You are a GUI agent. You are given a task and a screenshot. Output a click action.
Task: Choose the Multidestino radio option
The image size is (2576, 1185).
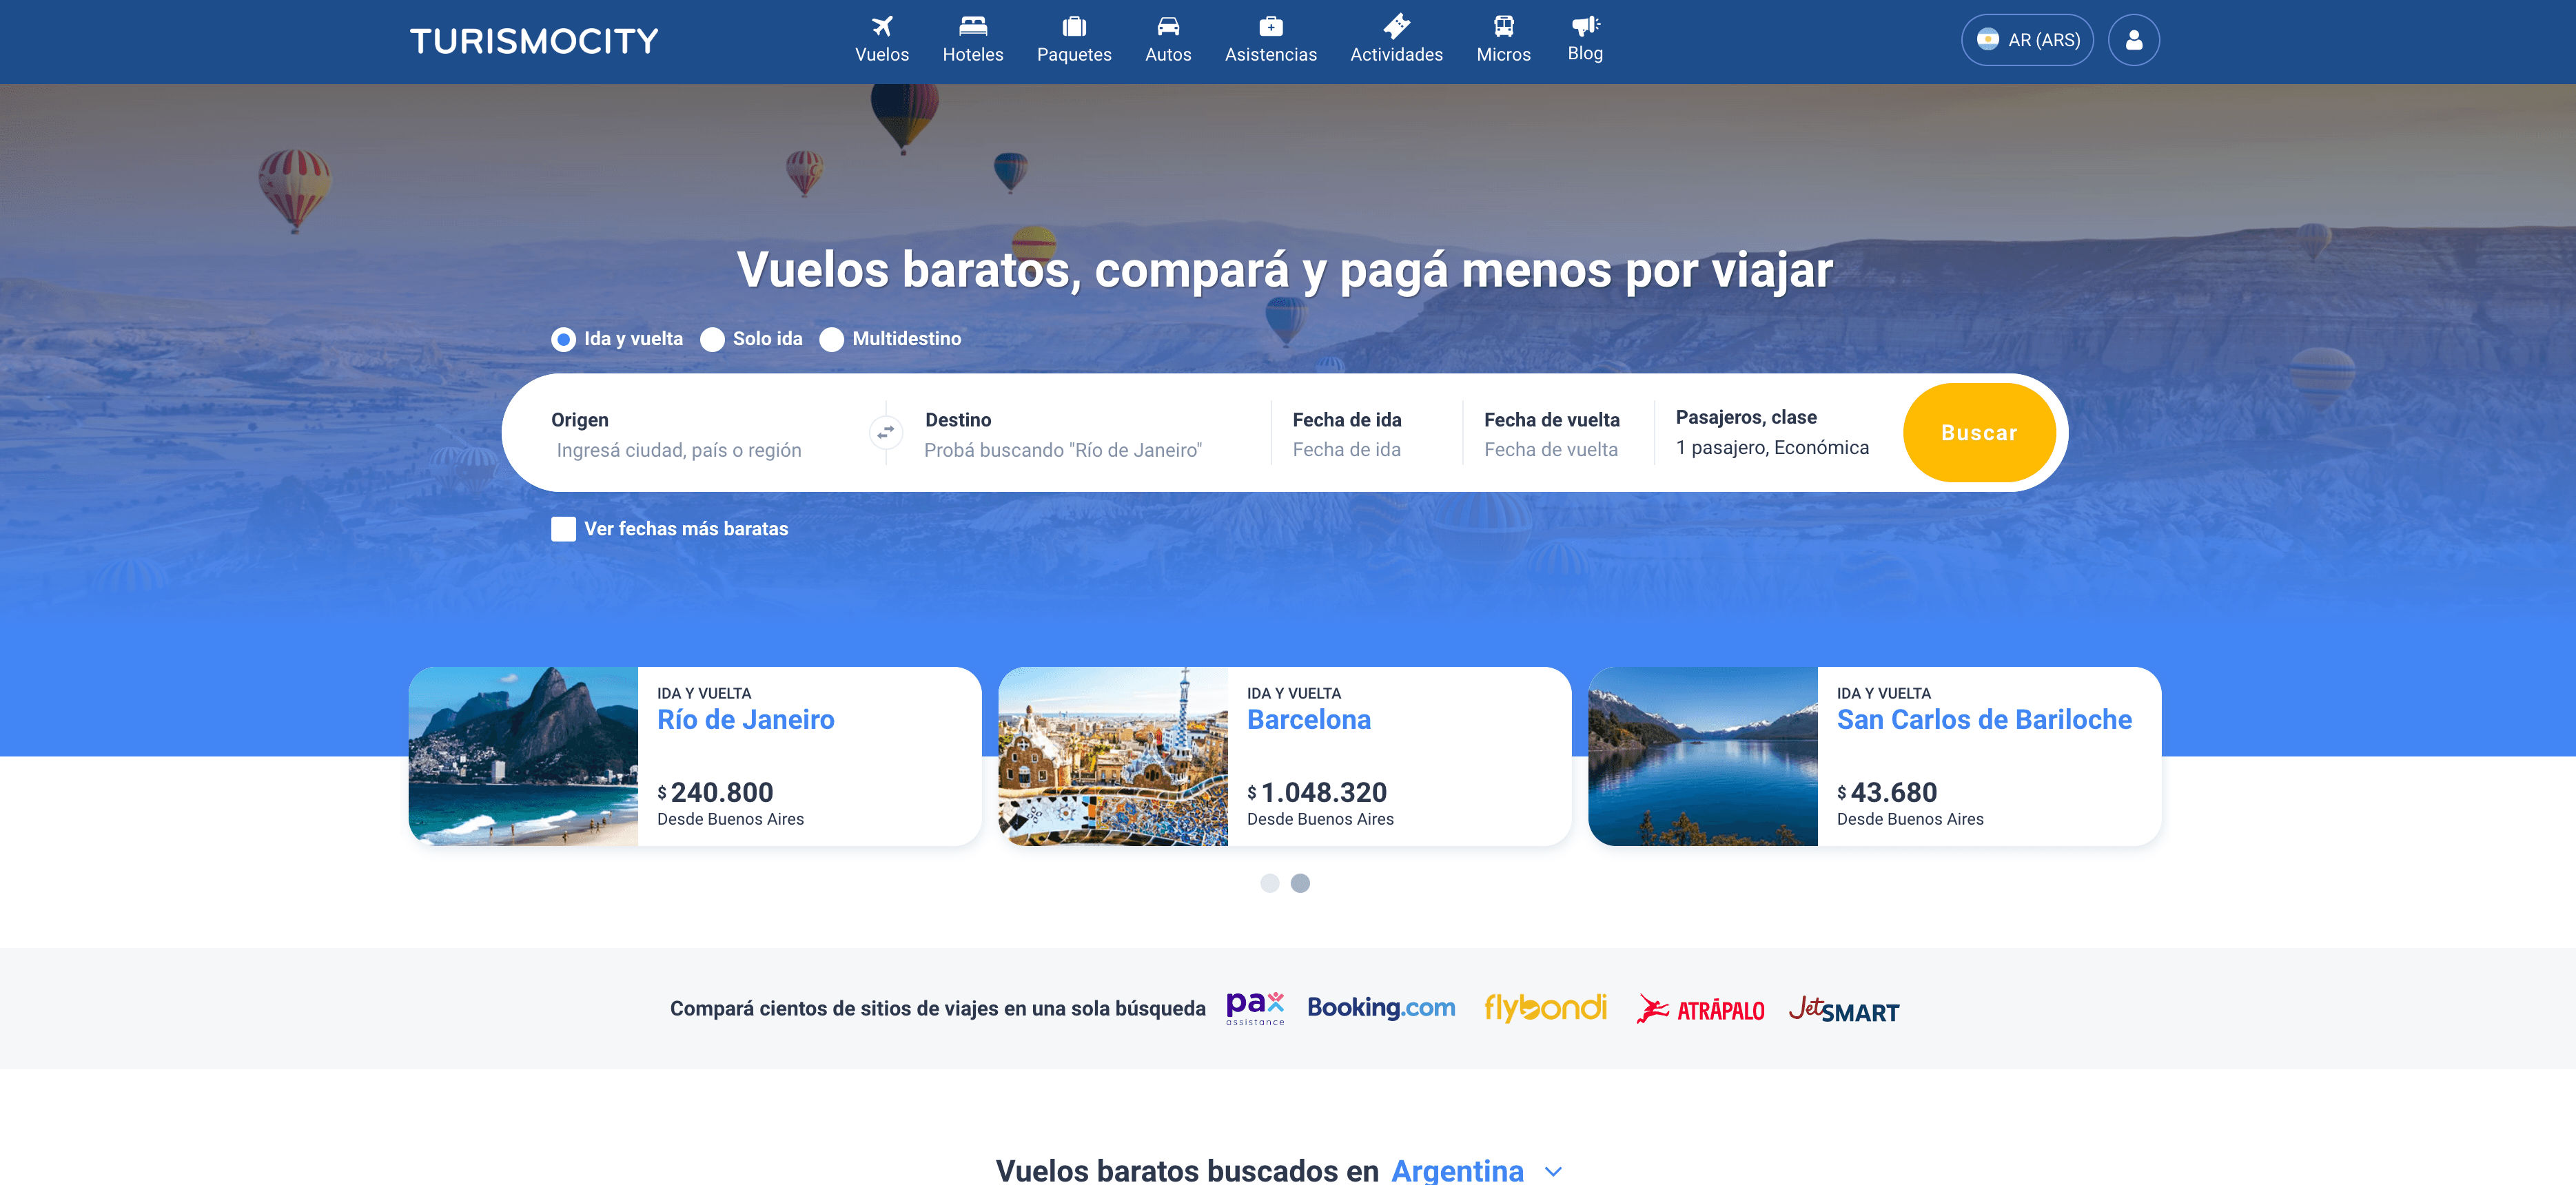point(831,340)
